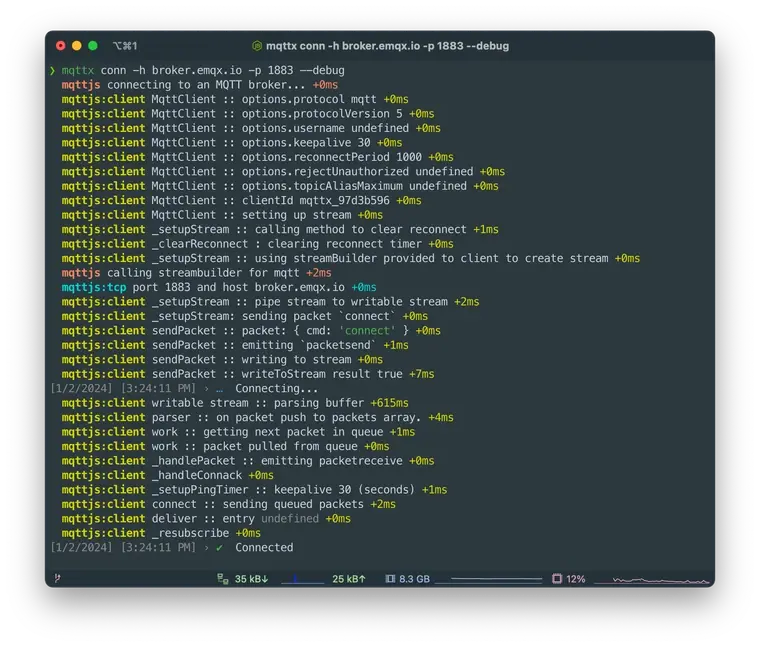Click the 8.3 GB memory readout
This screenshot has width=760, height=647.
pyautogui.click(x=414, y=579)
